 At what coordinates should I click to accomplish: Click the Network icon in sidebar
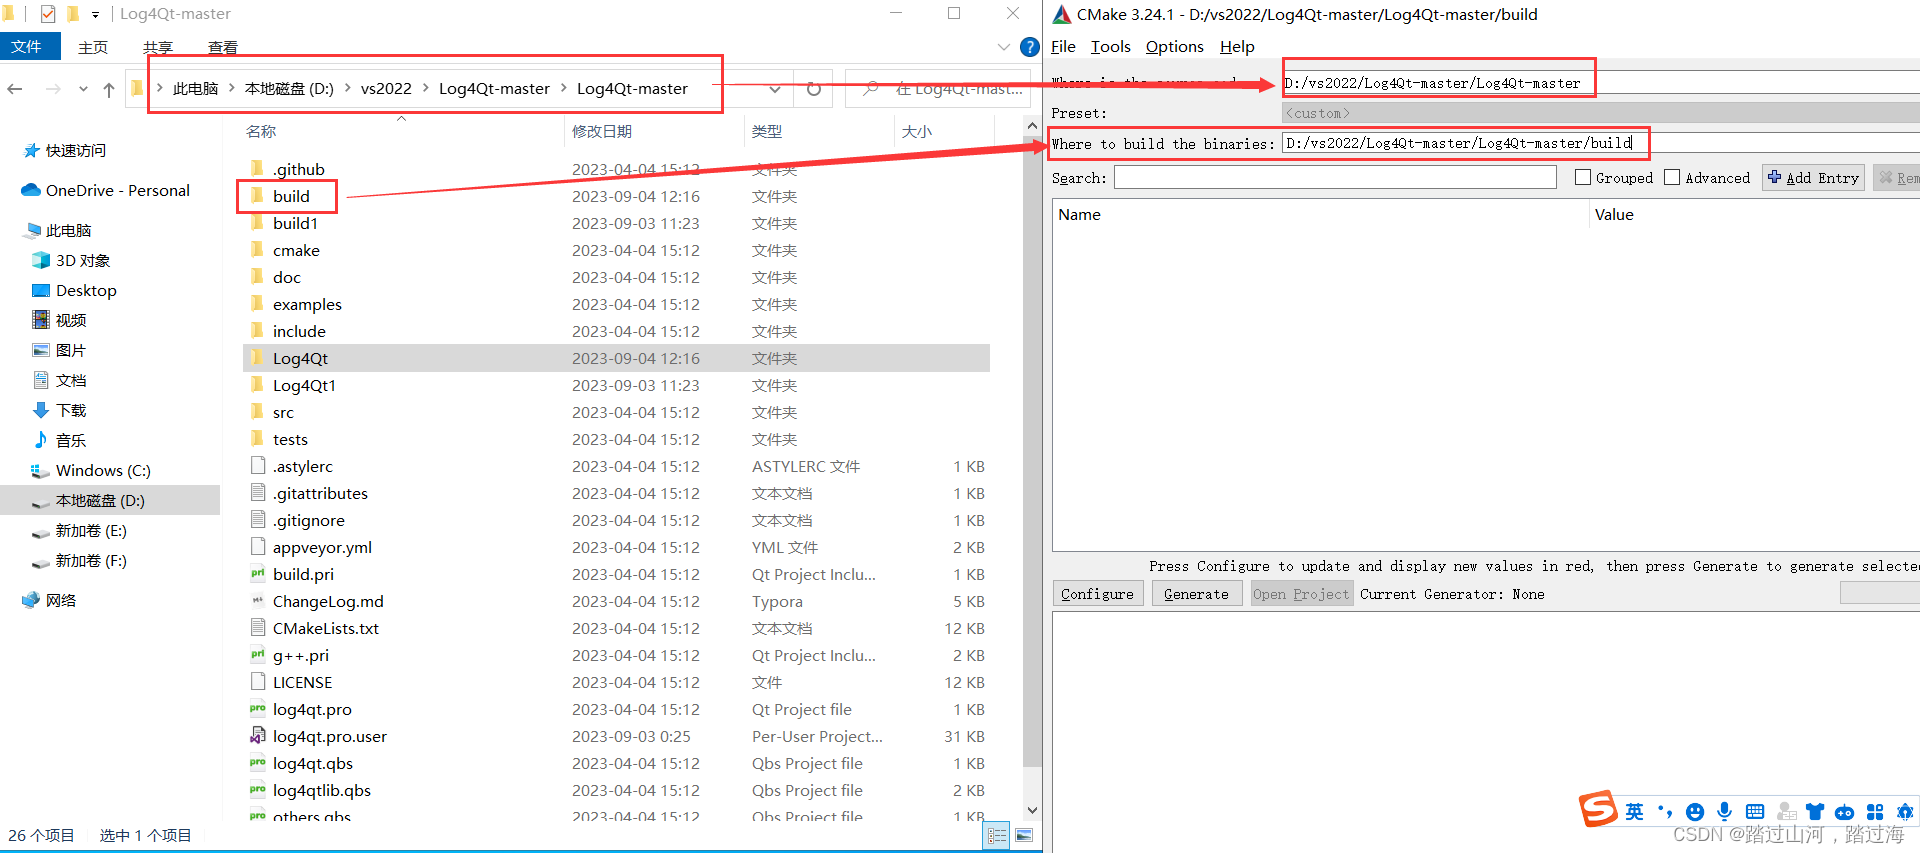tap(30, 600)
